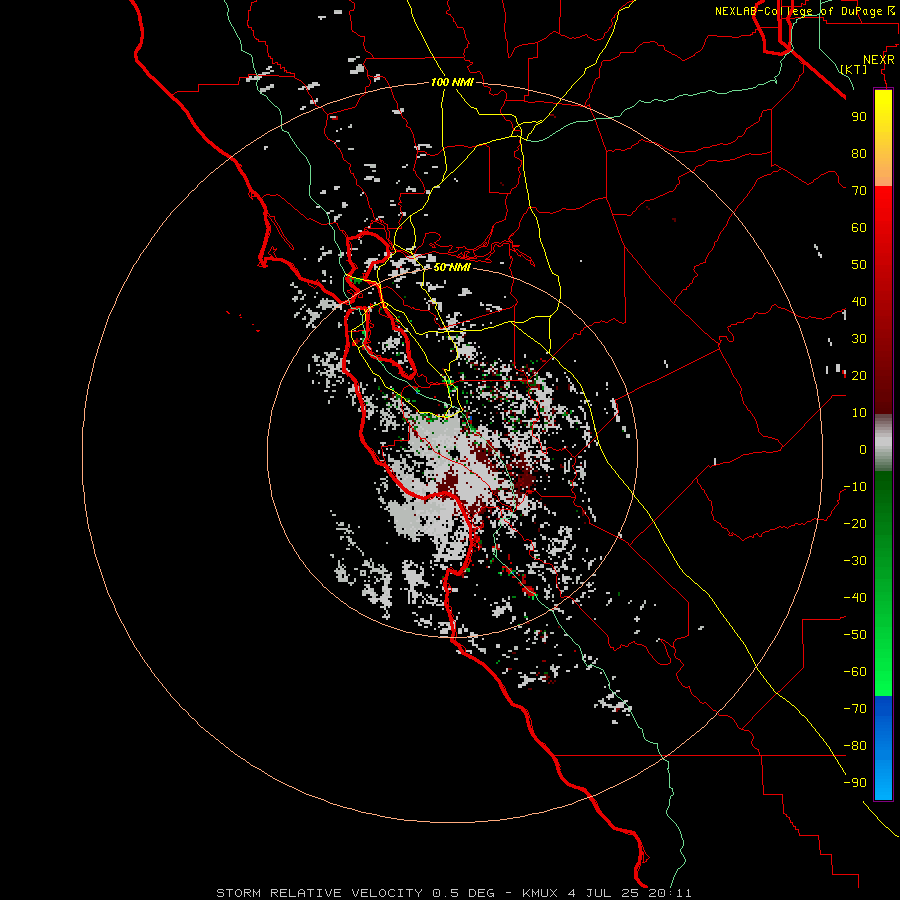The width and height of the screenshot is (900, 900).
Task: Click the 20 value on velocity scale
Action: click(859, 376)
